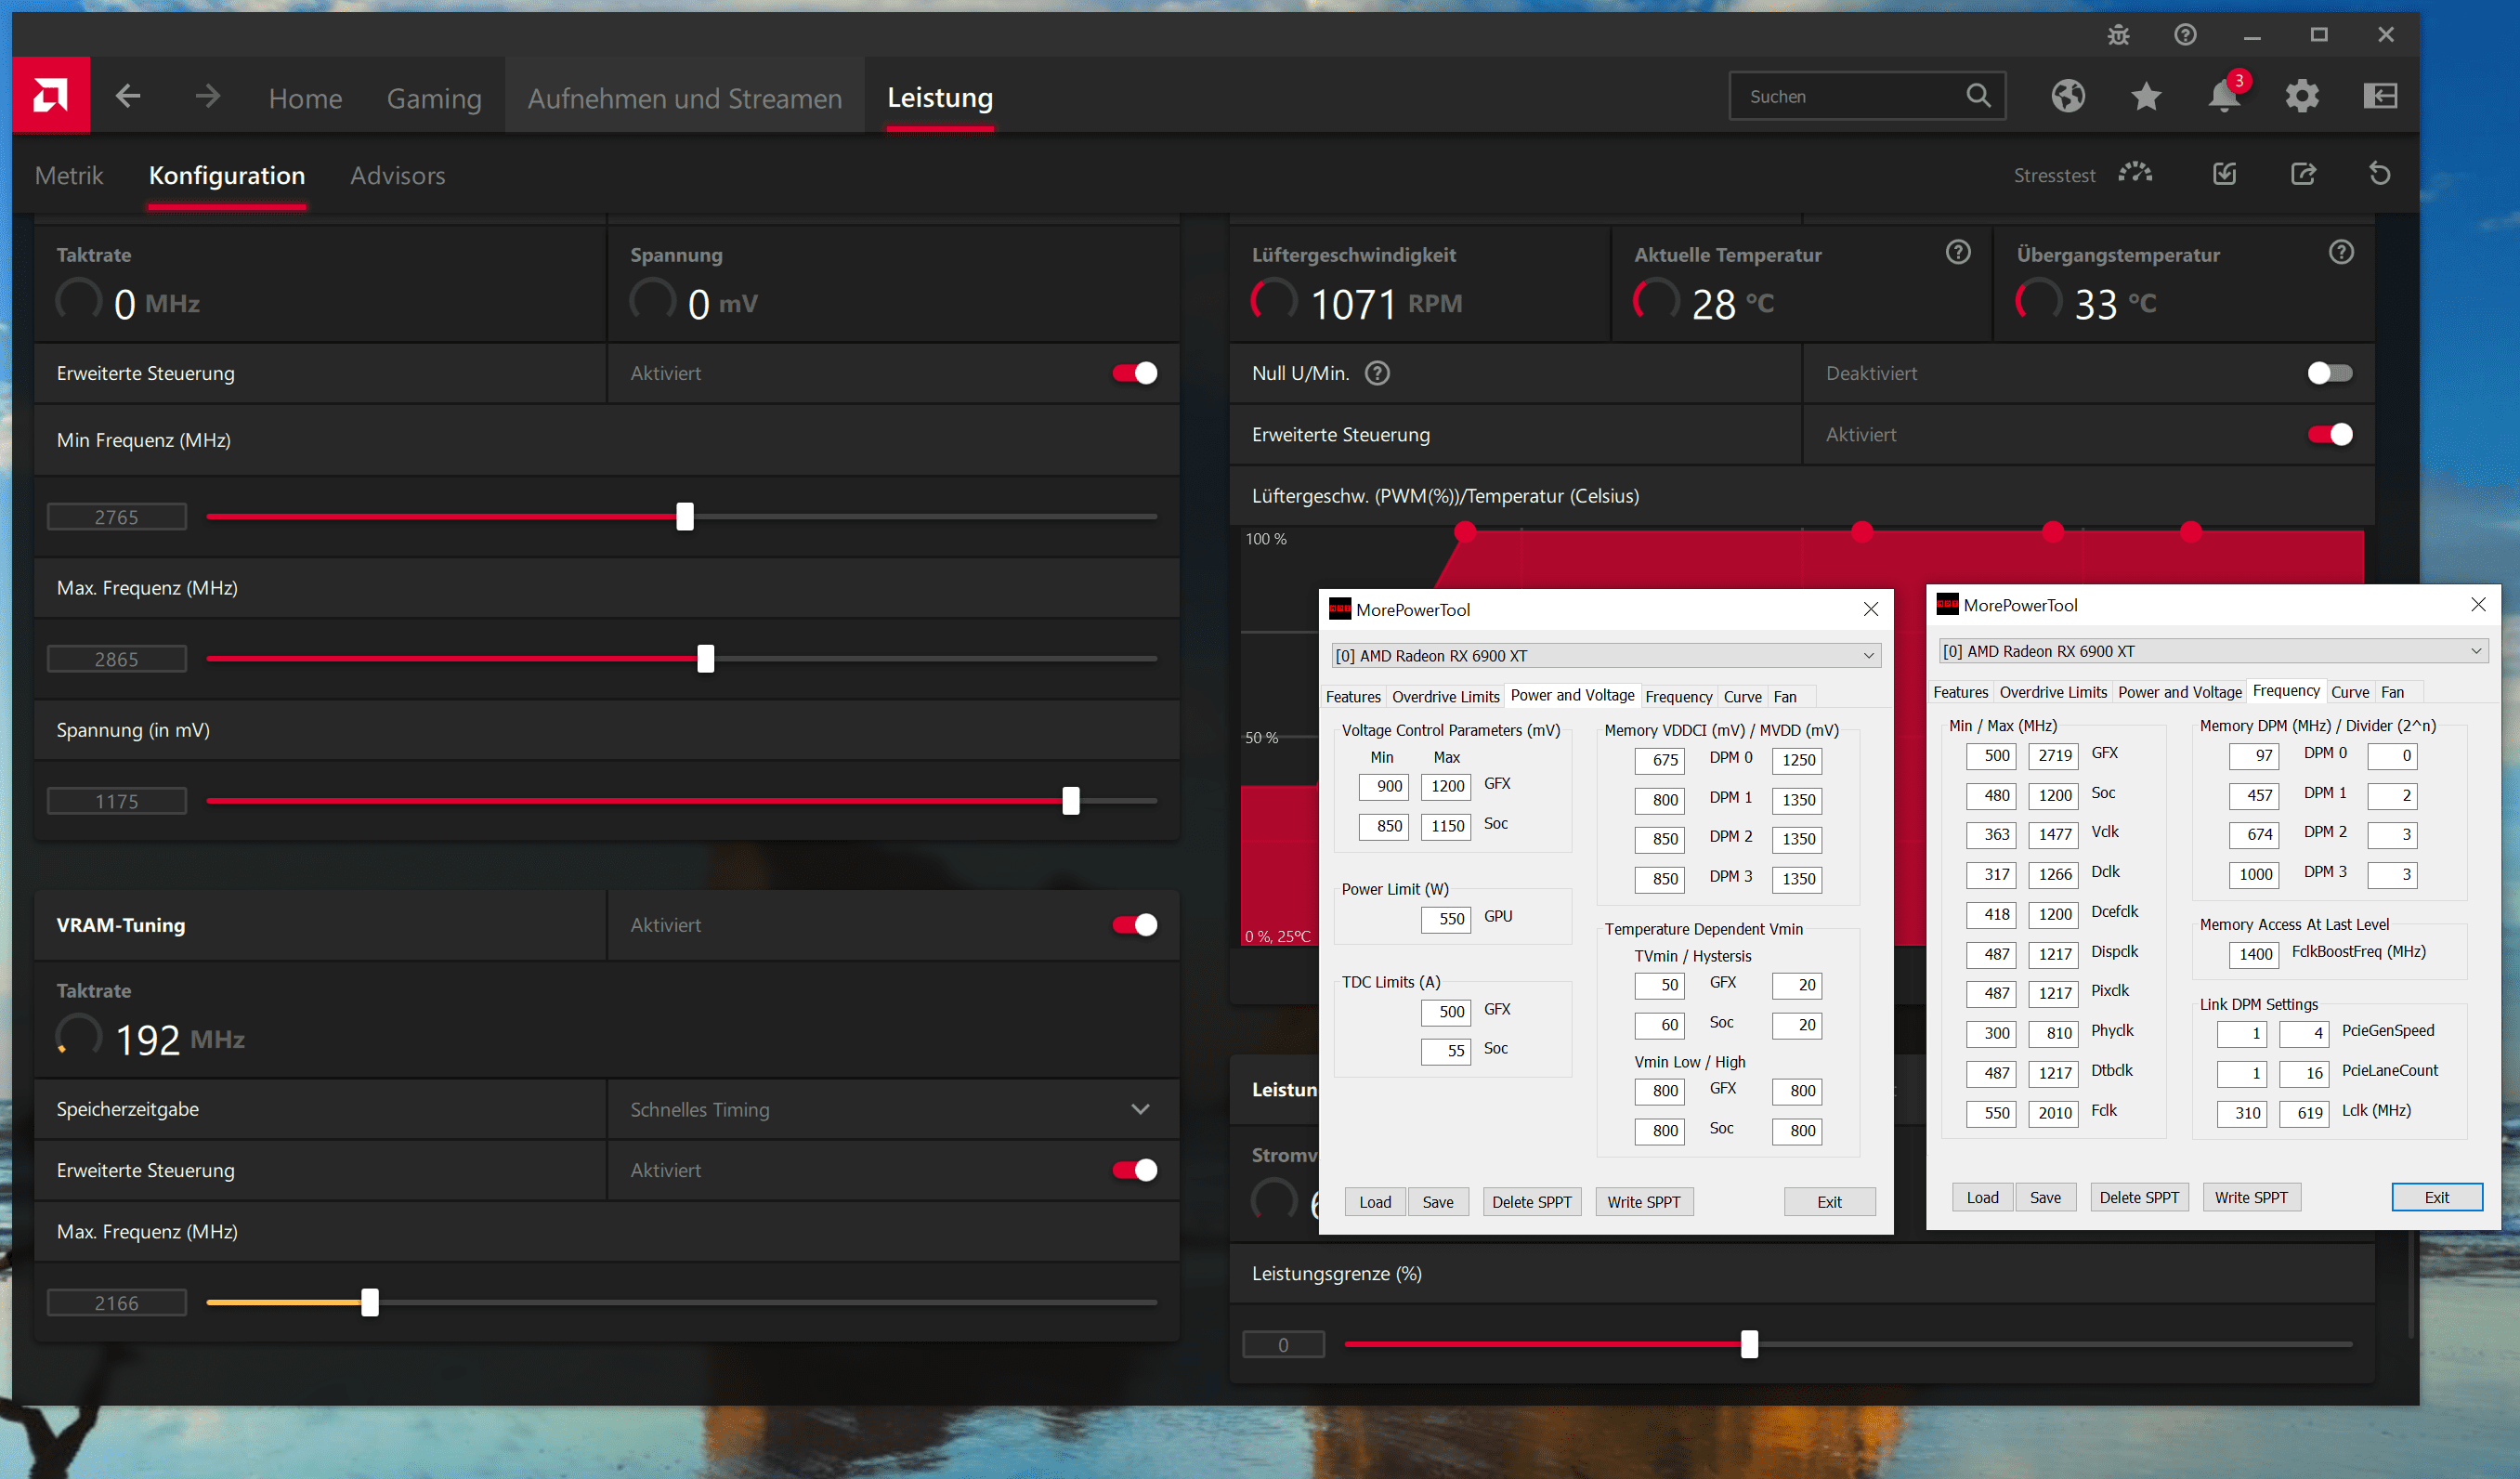This screenshot has width=2520, height=1479.
Task: Click Delete SPPT in left MorePowerTool
Action: click(x=1531, y=1202)
